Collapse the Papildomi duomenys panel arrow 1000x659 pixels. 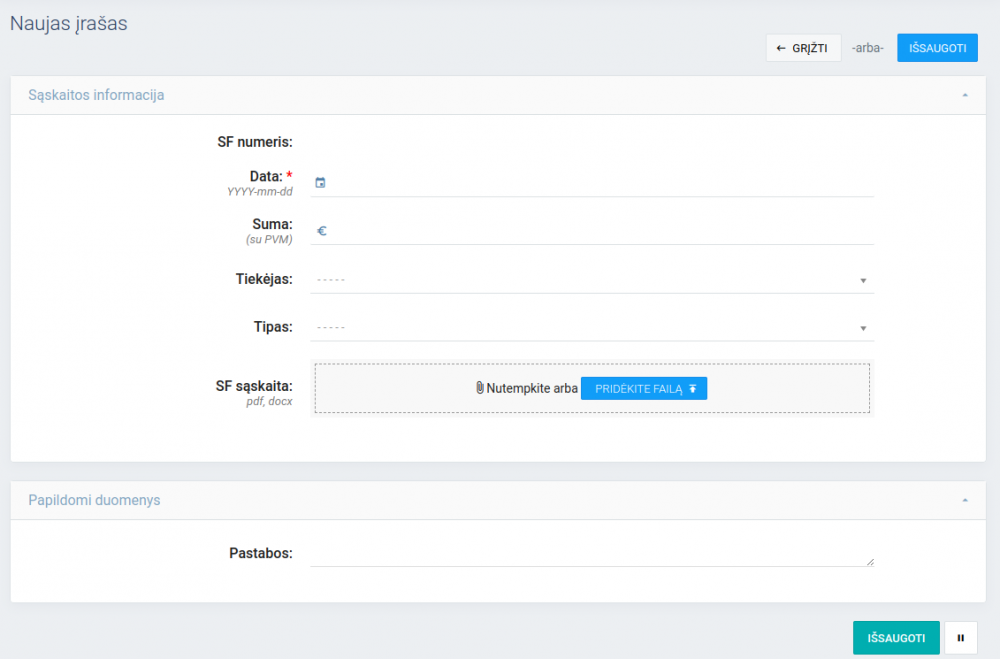tap(965, 500)
